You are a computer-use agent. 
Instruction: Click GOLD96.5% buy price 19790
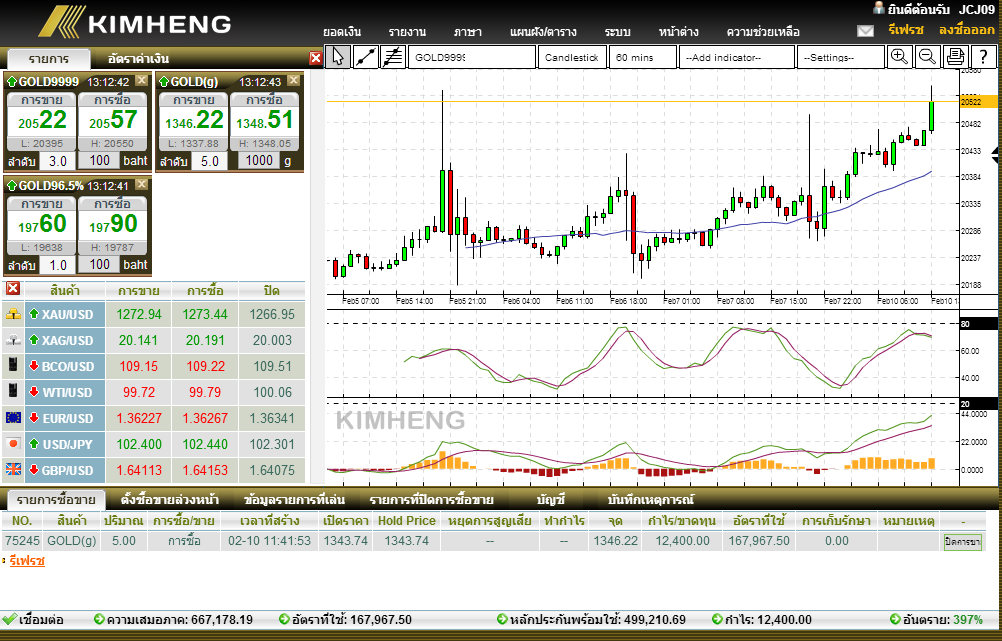(112, 224)
